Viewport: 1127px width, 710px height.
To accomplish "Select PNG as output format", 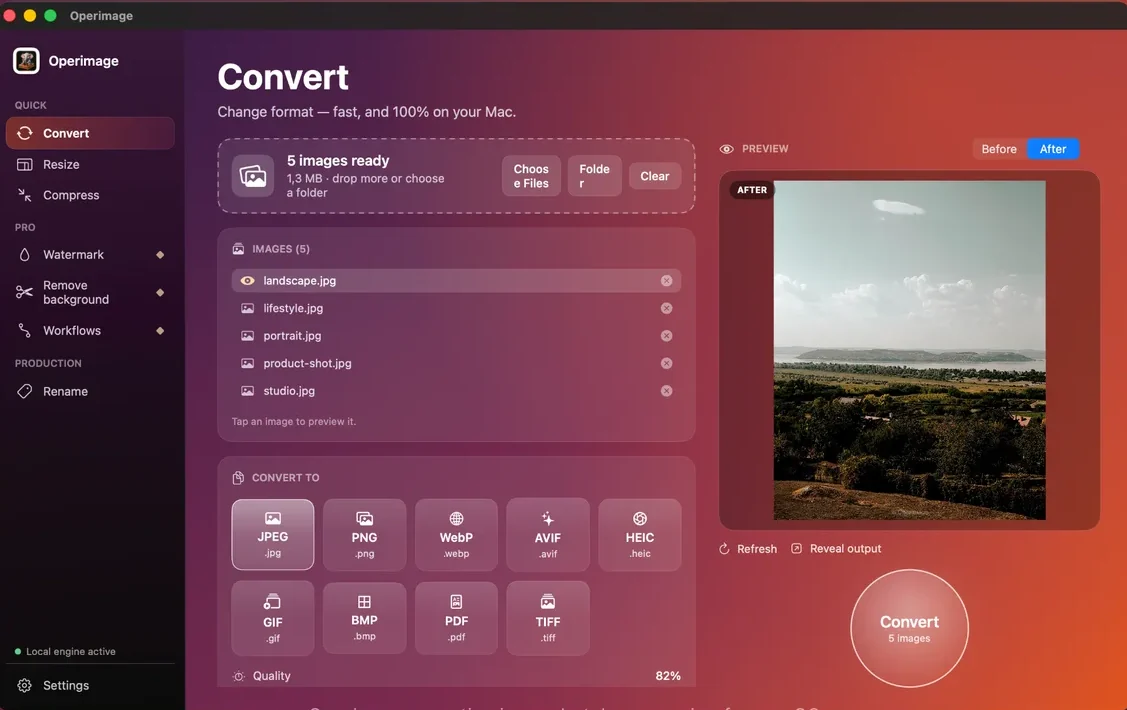I will [x=364, y=535].
